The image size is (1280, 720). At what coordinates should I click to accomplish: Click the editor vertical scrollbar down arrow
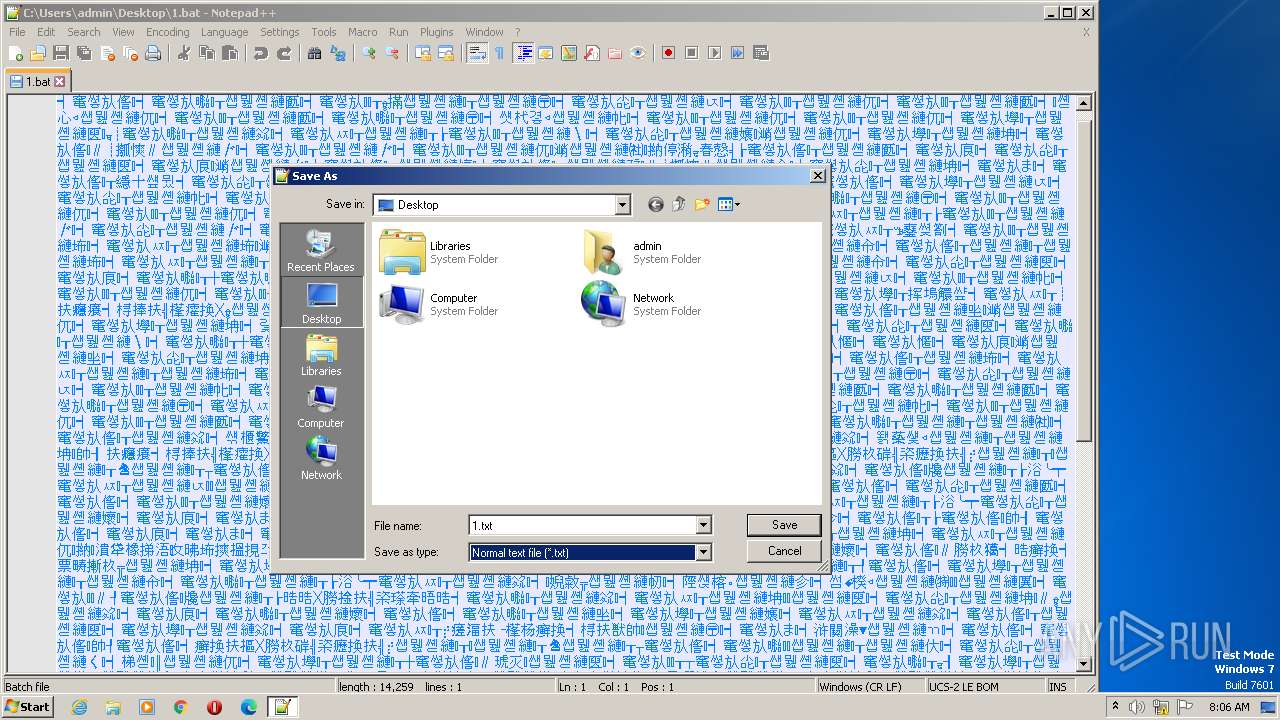[x=1084, y=662]
